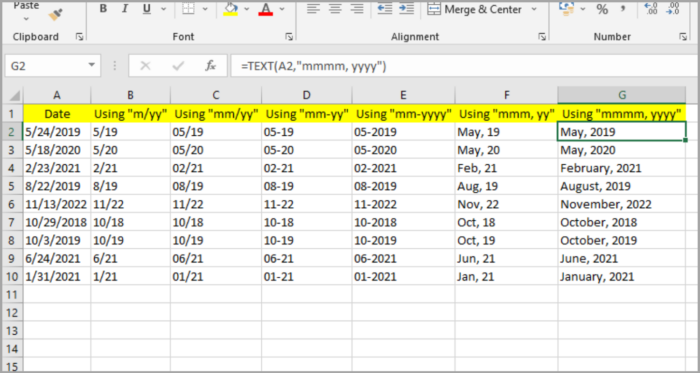Toggle Italic formatting
700x373 pixels.
(125, 9)
